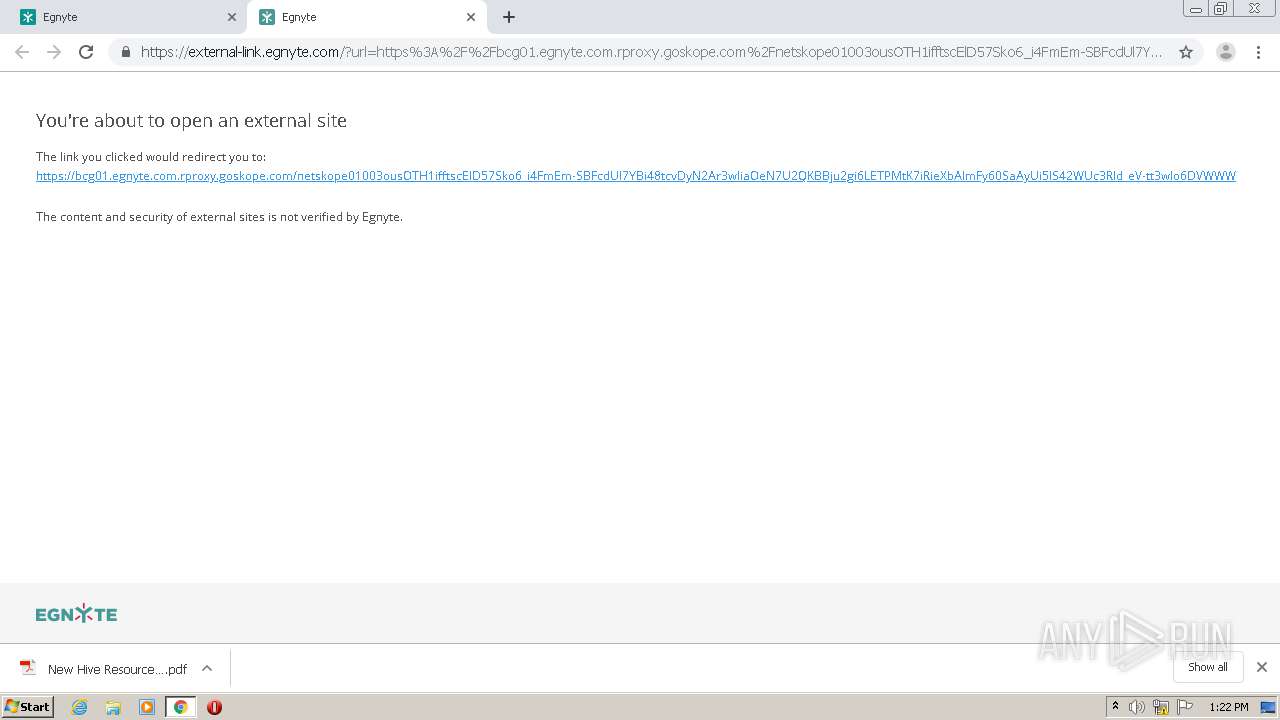This screenshot has width=1280, height=720.
Task: View site security lock information
Action: tap(126, 52)
